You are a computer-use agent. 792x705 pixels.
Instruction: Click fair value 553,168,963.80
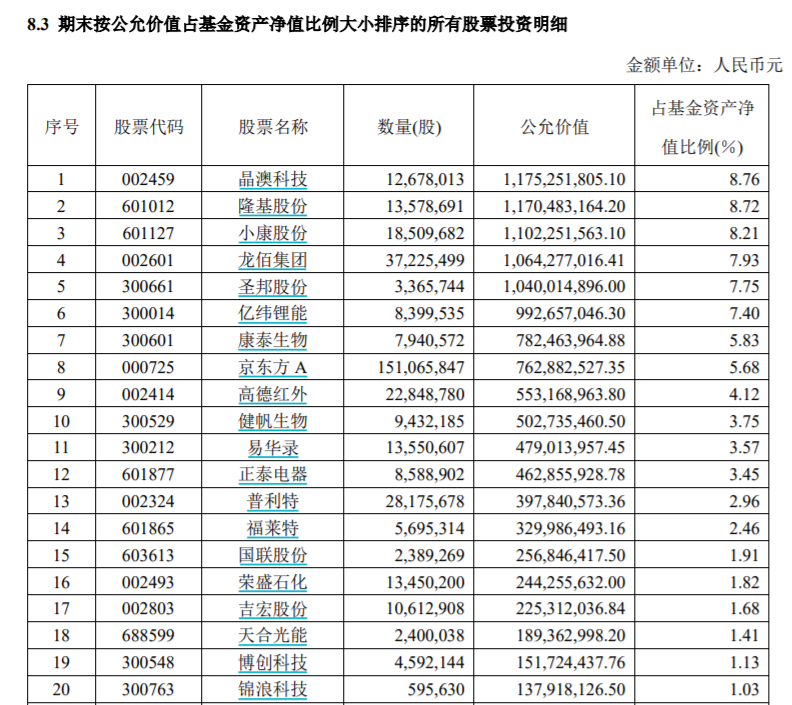coord(570,394)
